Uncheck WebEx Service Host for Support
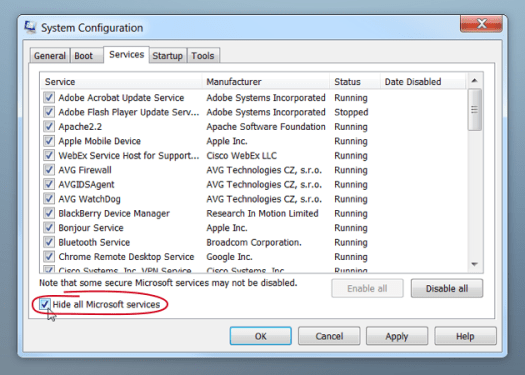This screenshot has width=525, height=375. pos(49,155)
